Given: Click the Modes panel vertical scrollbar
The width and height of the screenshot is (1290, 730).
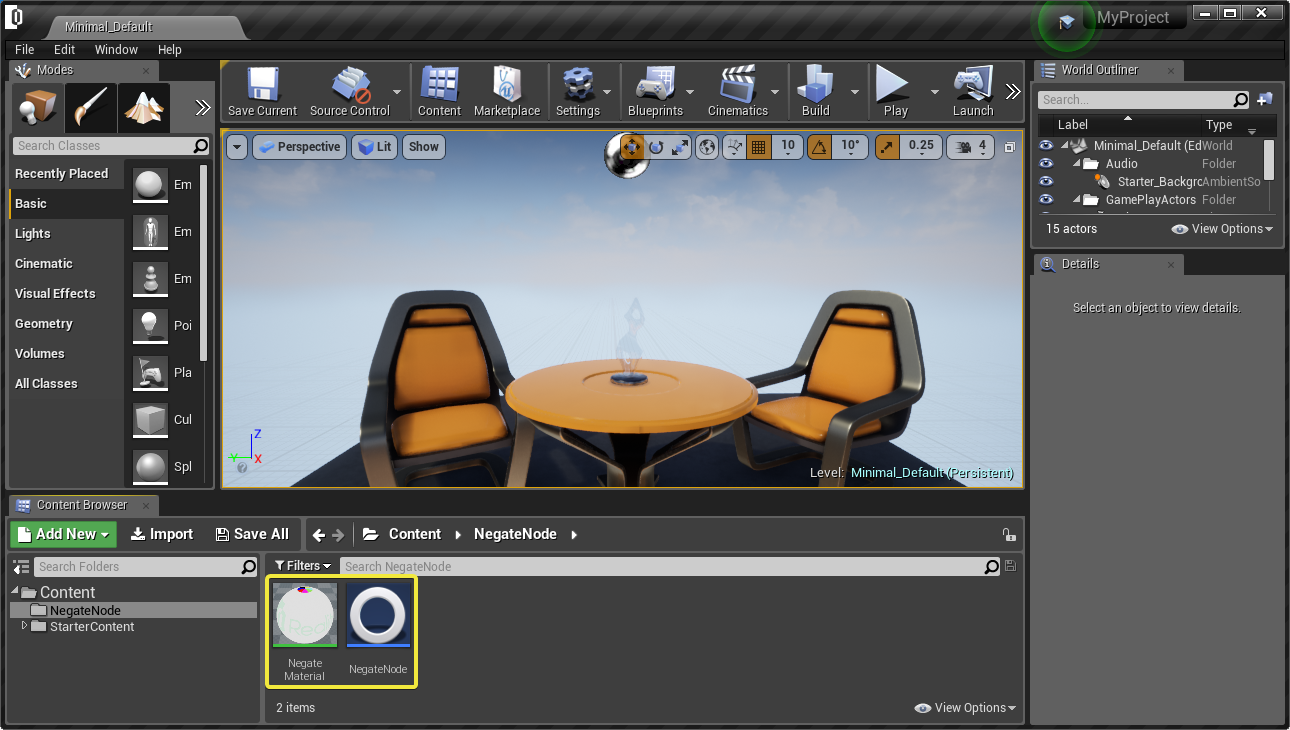Looking at the screenshot, I should [204, 260].
